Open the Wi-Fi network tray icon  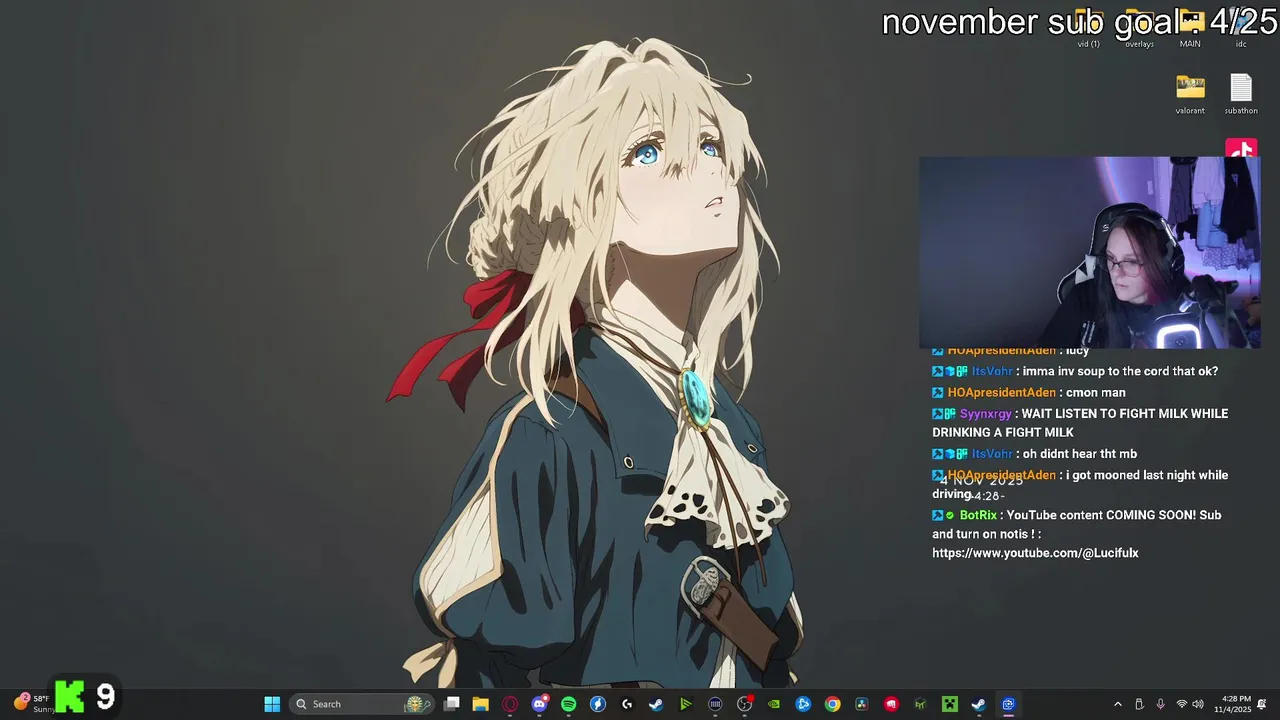1182,704
